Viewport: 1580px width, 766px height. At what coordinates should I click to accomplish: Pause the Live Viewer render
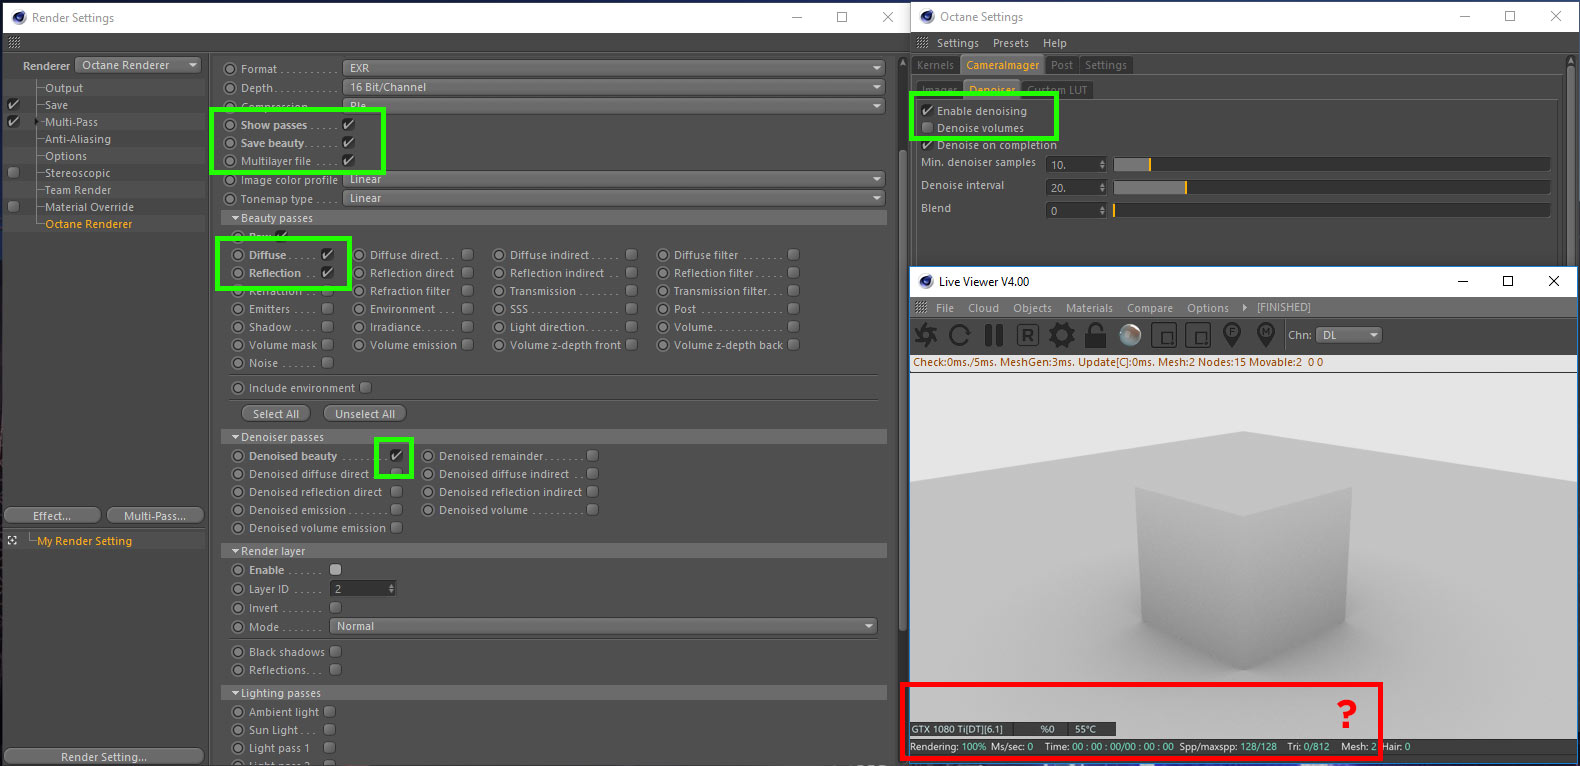[x=994, y=335]
